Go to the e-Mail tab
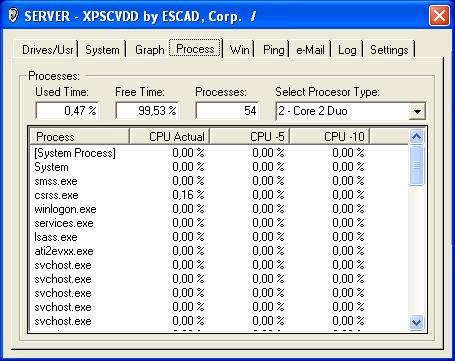This screenshot has width=455, height=361. [310, 50]
